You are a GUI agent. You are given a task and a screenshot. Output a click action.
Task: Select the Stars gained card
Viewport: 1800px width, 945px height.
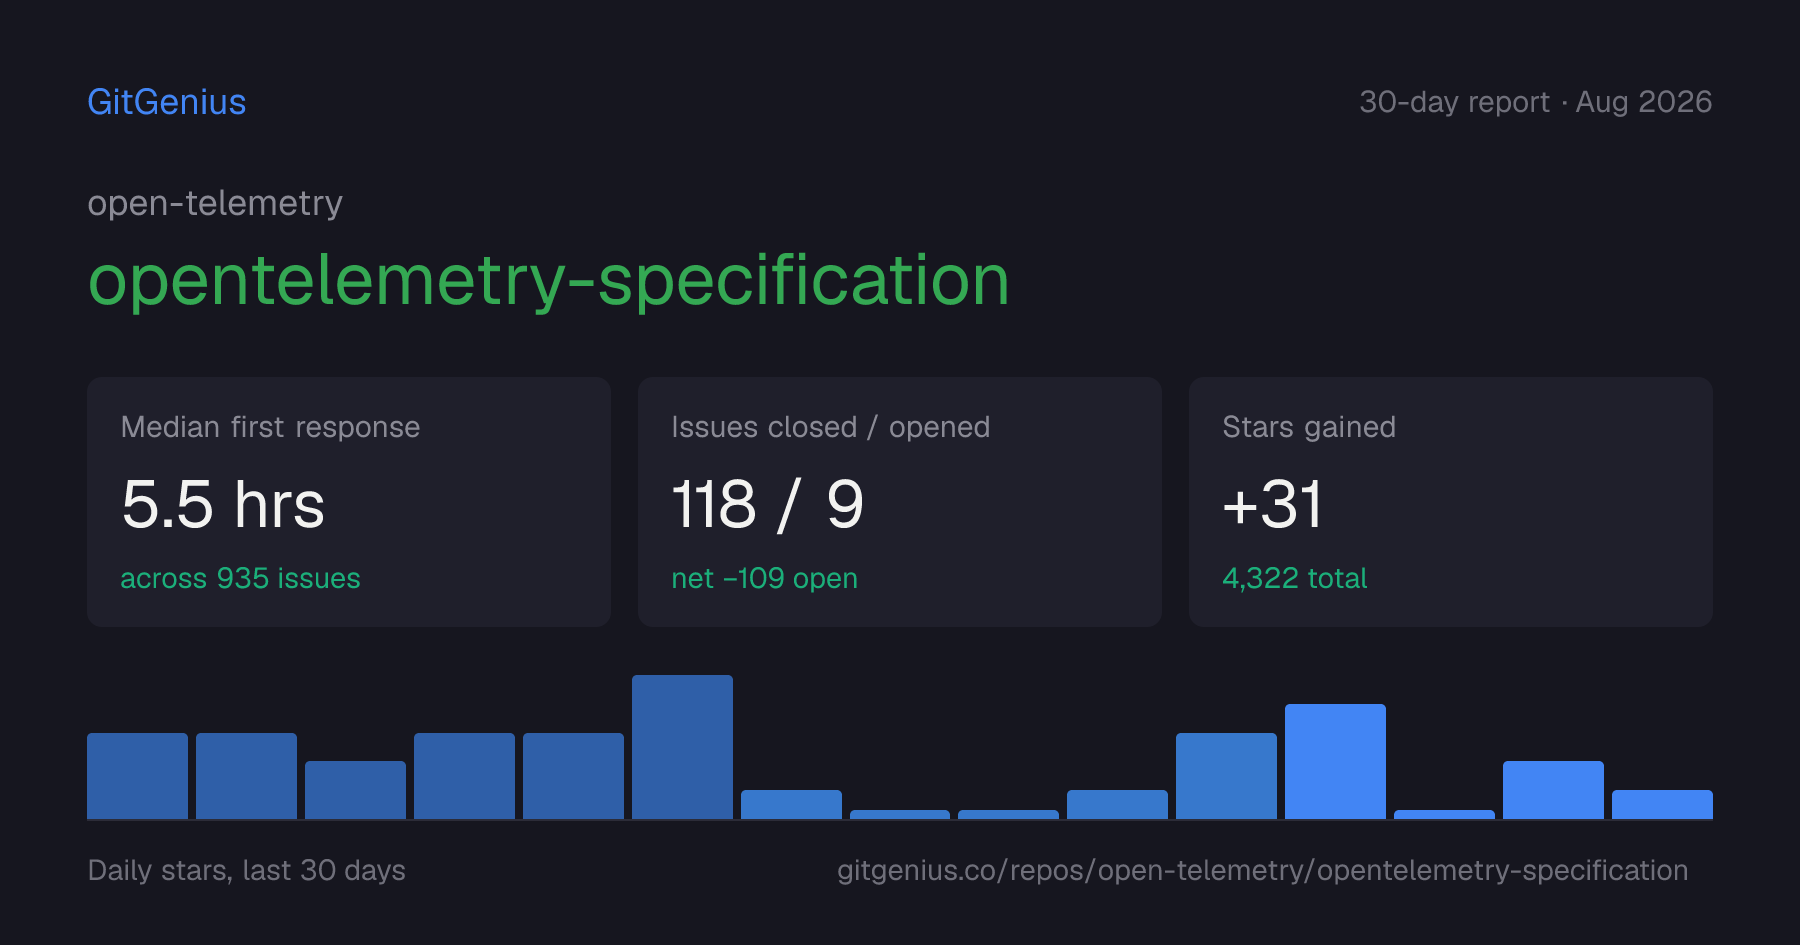[x=1451, y=502]
